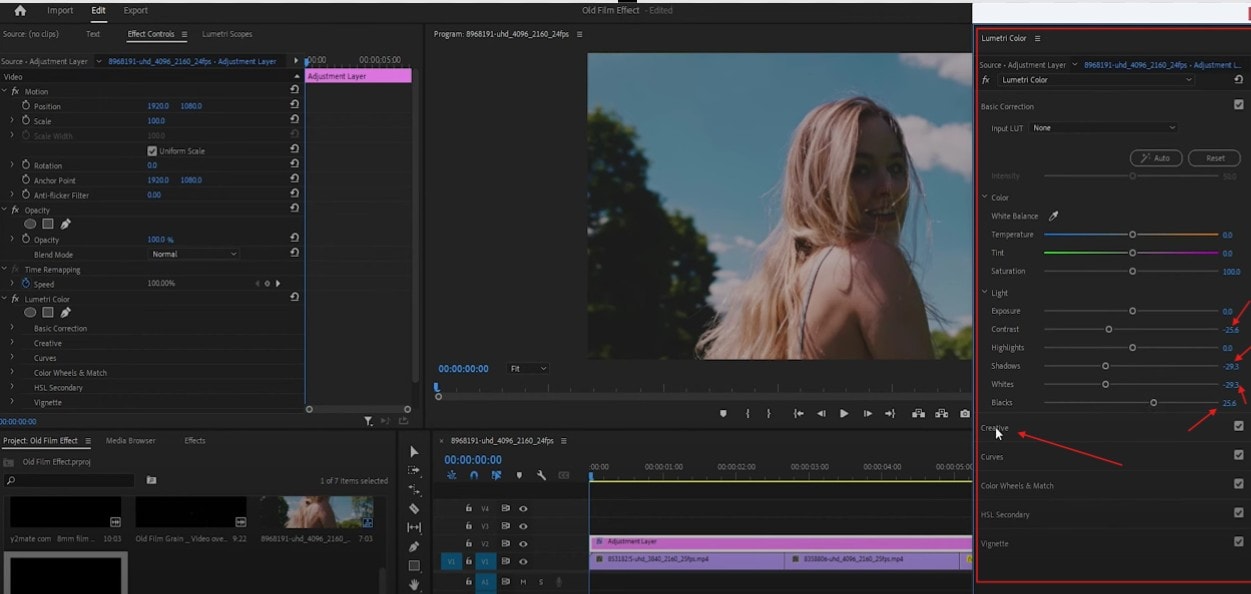Image resolution: width=1251 pixels, height=594 pixels.
Task: Open the Export workspace tab
Action: coord(135,11)
